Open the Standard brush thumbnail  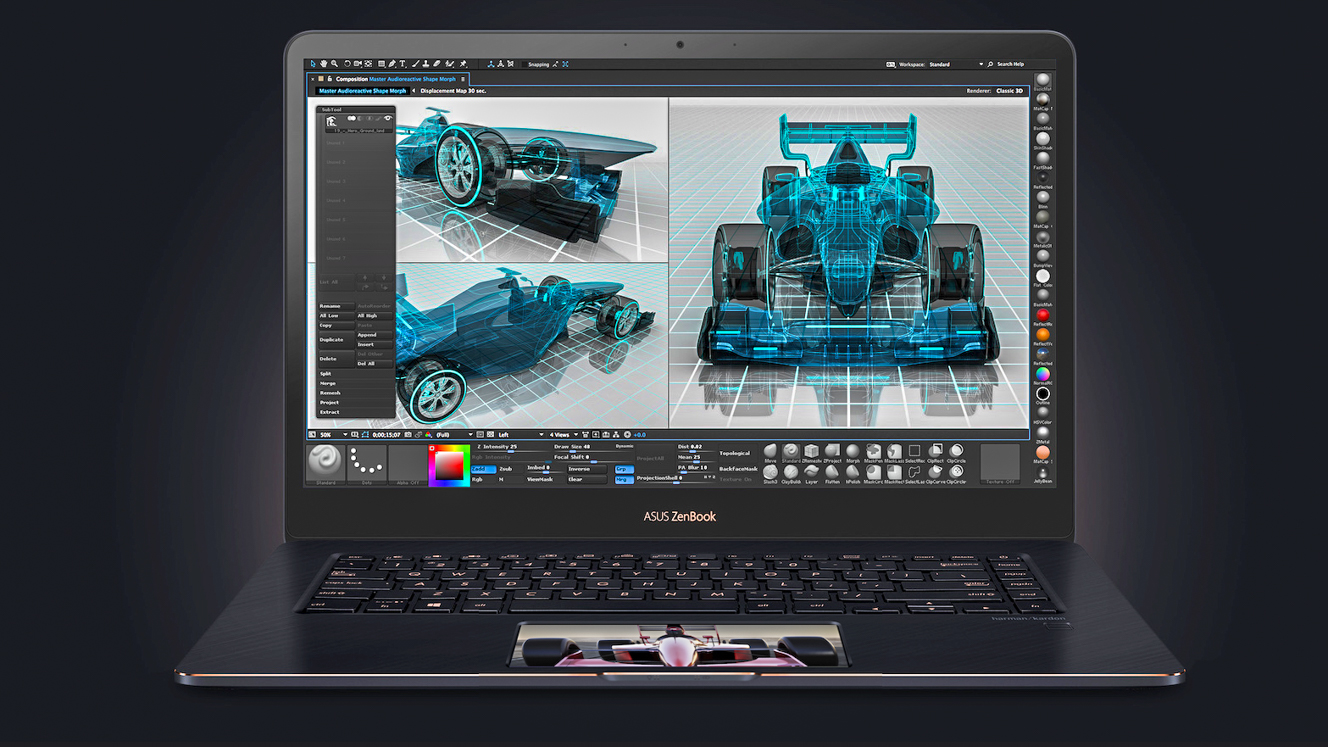pyautogui.click(x=325, y=464)
